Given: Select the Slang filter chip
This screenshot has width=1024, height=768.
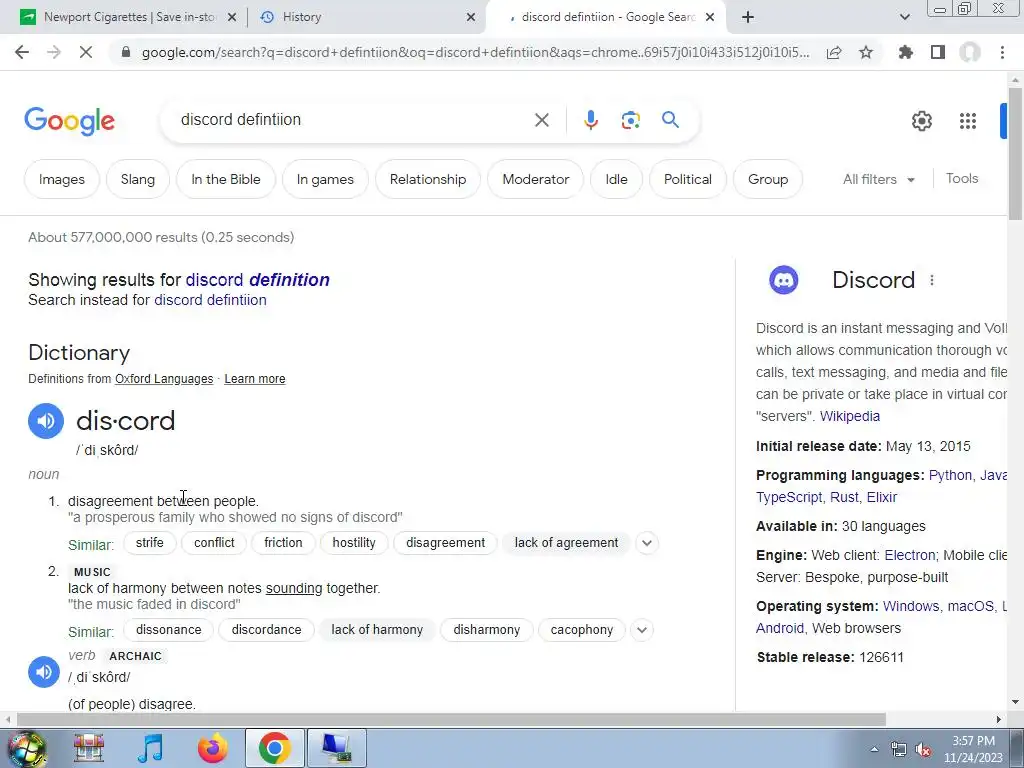Looking at the screenshot, I should click(x=138, y=180).
